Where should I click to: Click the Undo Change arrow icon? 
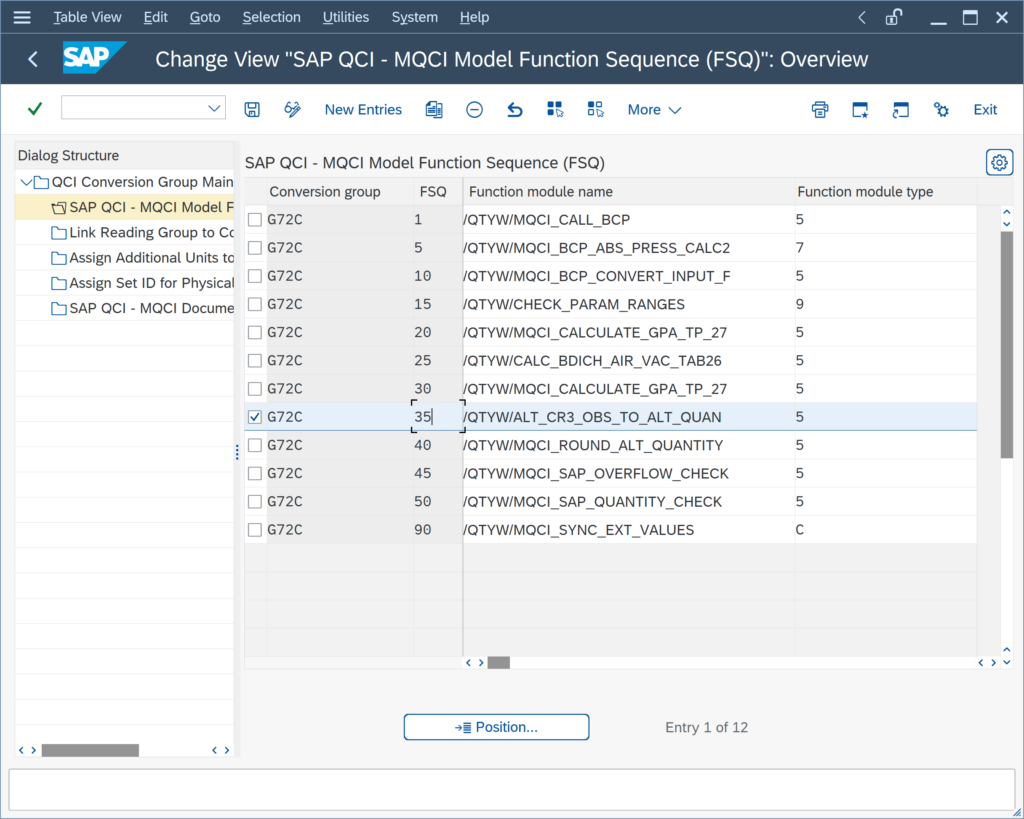515,110
